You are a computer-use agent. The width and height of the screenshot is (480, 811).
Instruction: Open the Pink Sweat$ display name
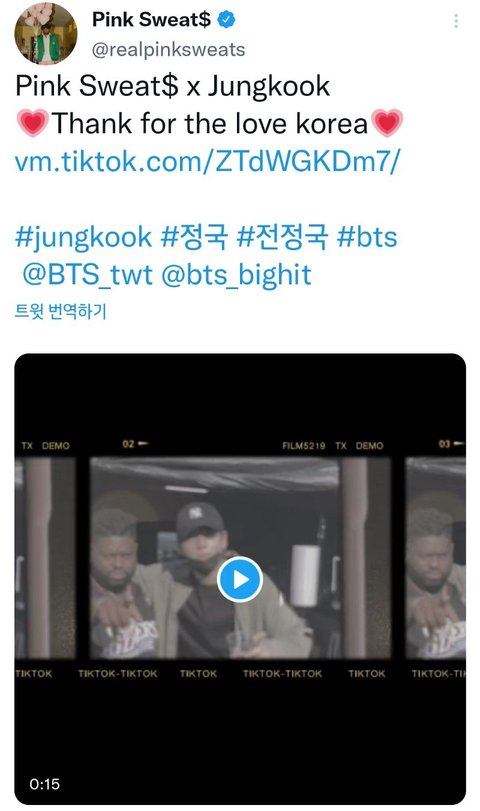coord(151,20)
